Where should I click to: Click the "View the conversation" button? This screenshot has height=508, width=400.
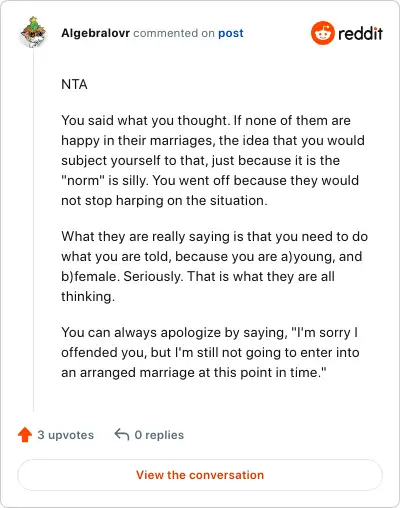[x=200, y=475]
